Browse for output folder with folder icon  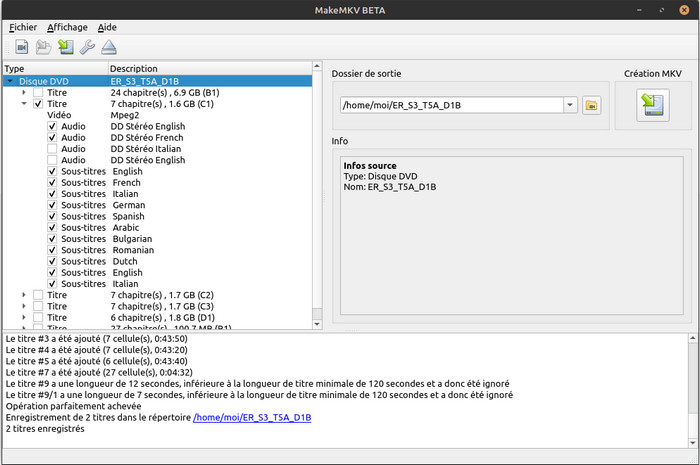[x=592, y=105]
